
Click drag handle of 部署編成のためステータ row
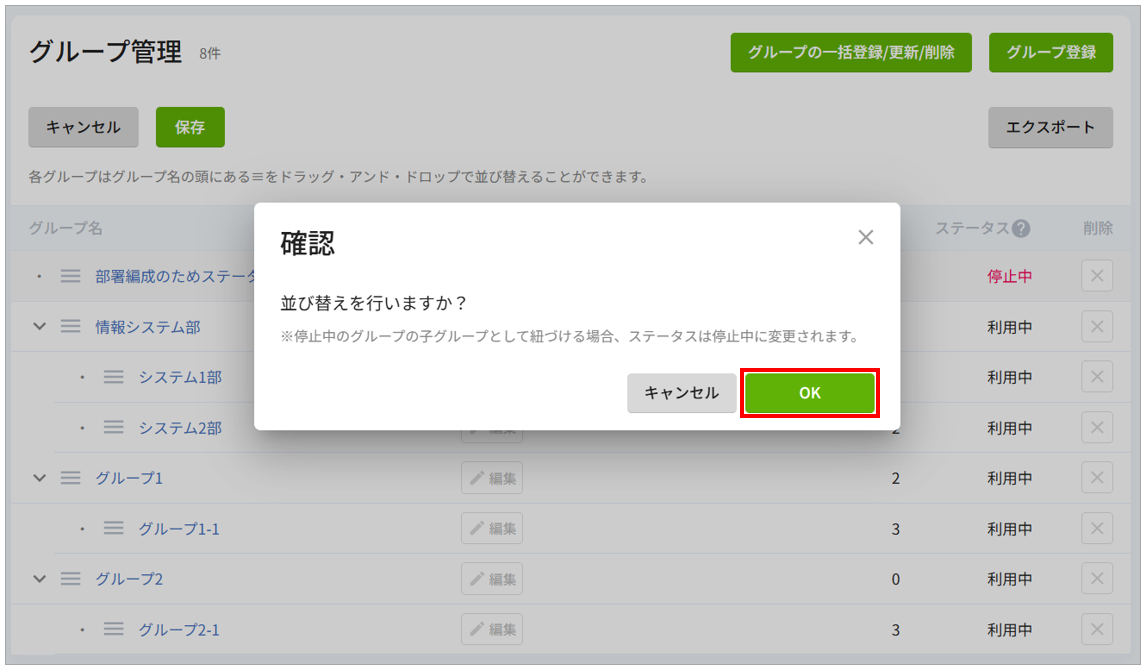[x=71, y=276]
